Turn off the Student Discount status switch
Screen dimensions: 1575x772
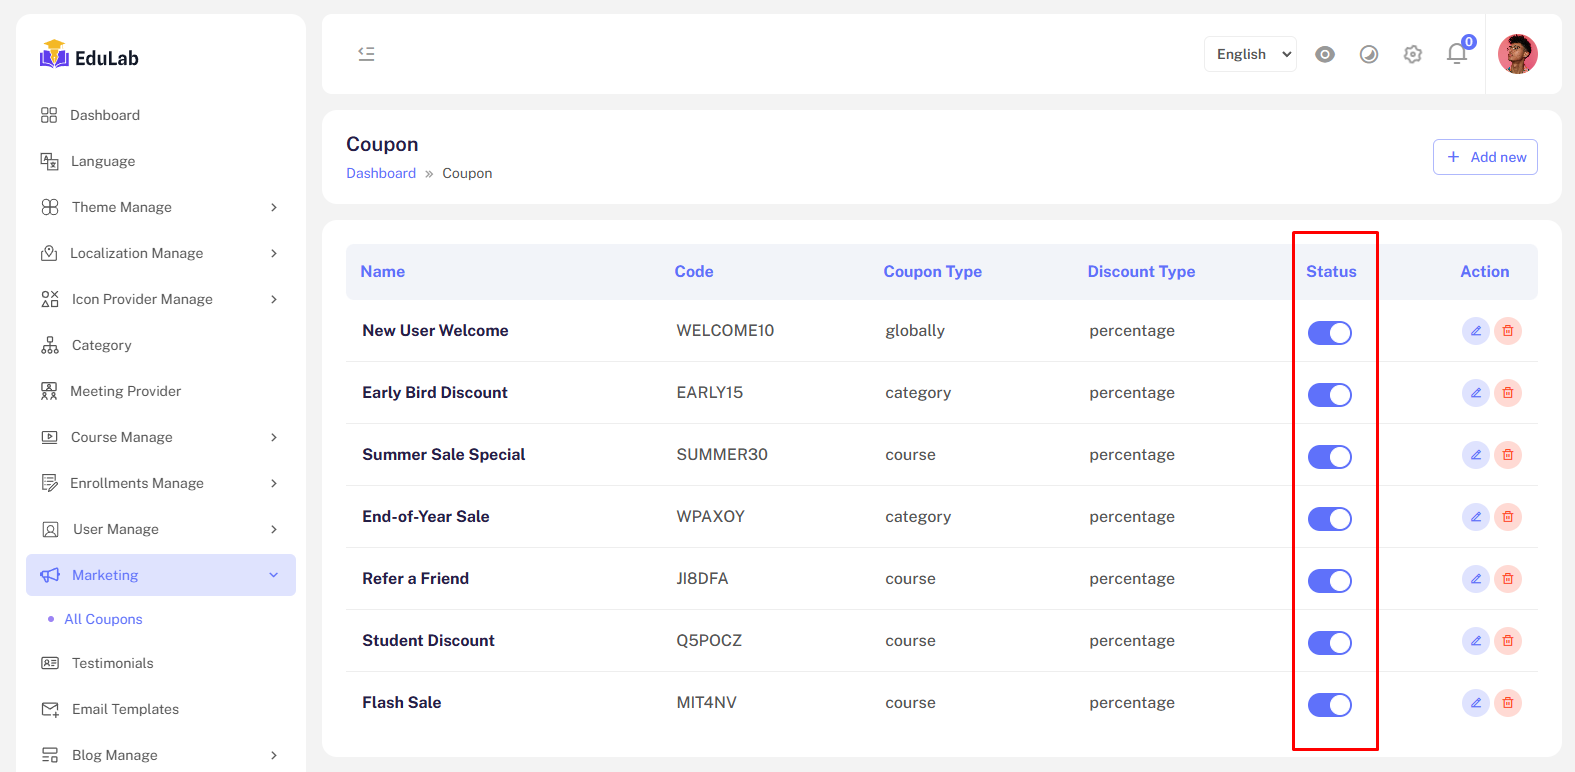tap(1329, 643)
